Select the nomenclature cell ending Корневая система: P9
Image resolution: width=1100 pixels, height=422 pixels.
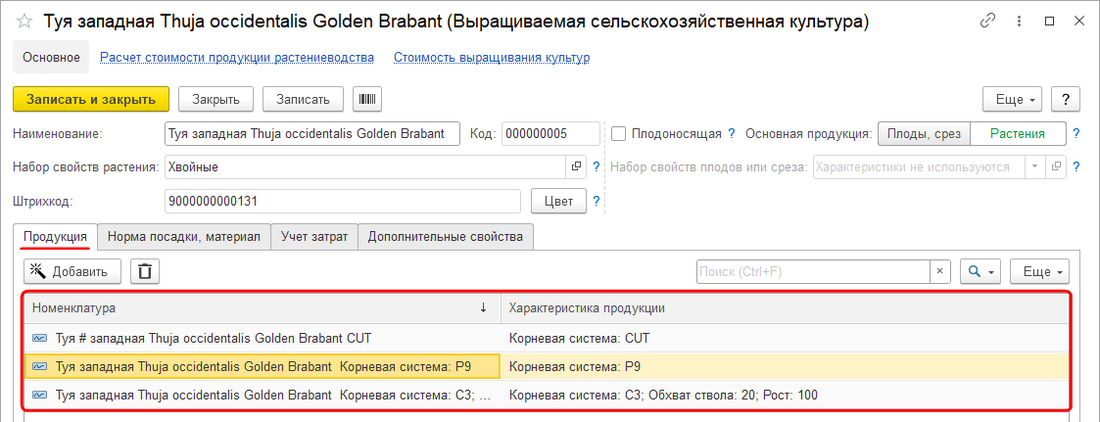click(x=263, y=367)
